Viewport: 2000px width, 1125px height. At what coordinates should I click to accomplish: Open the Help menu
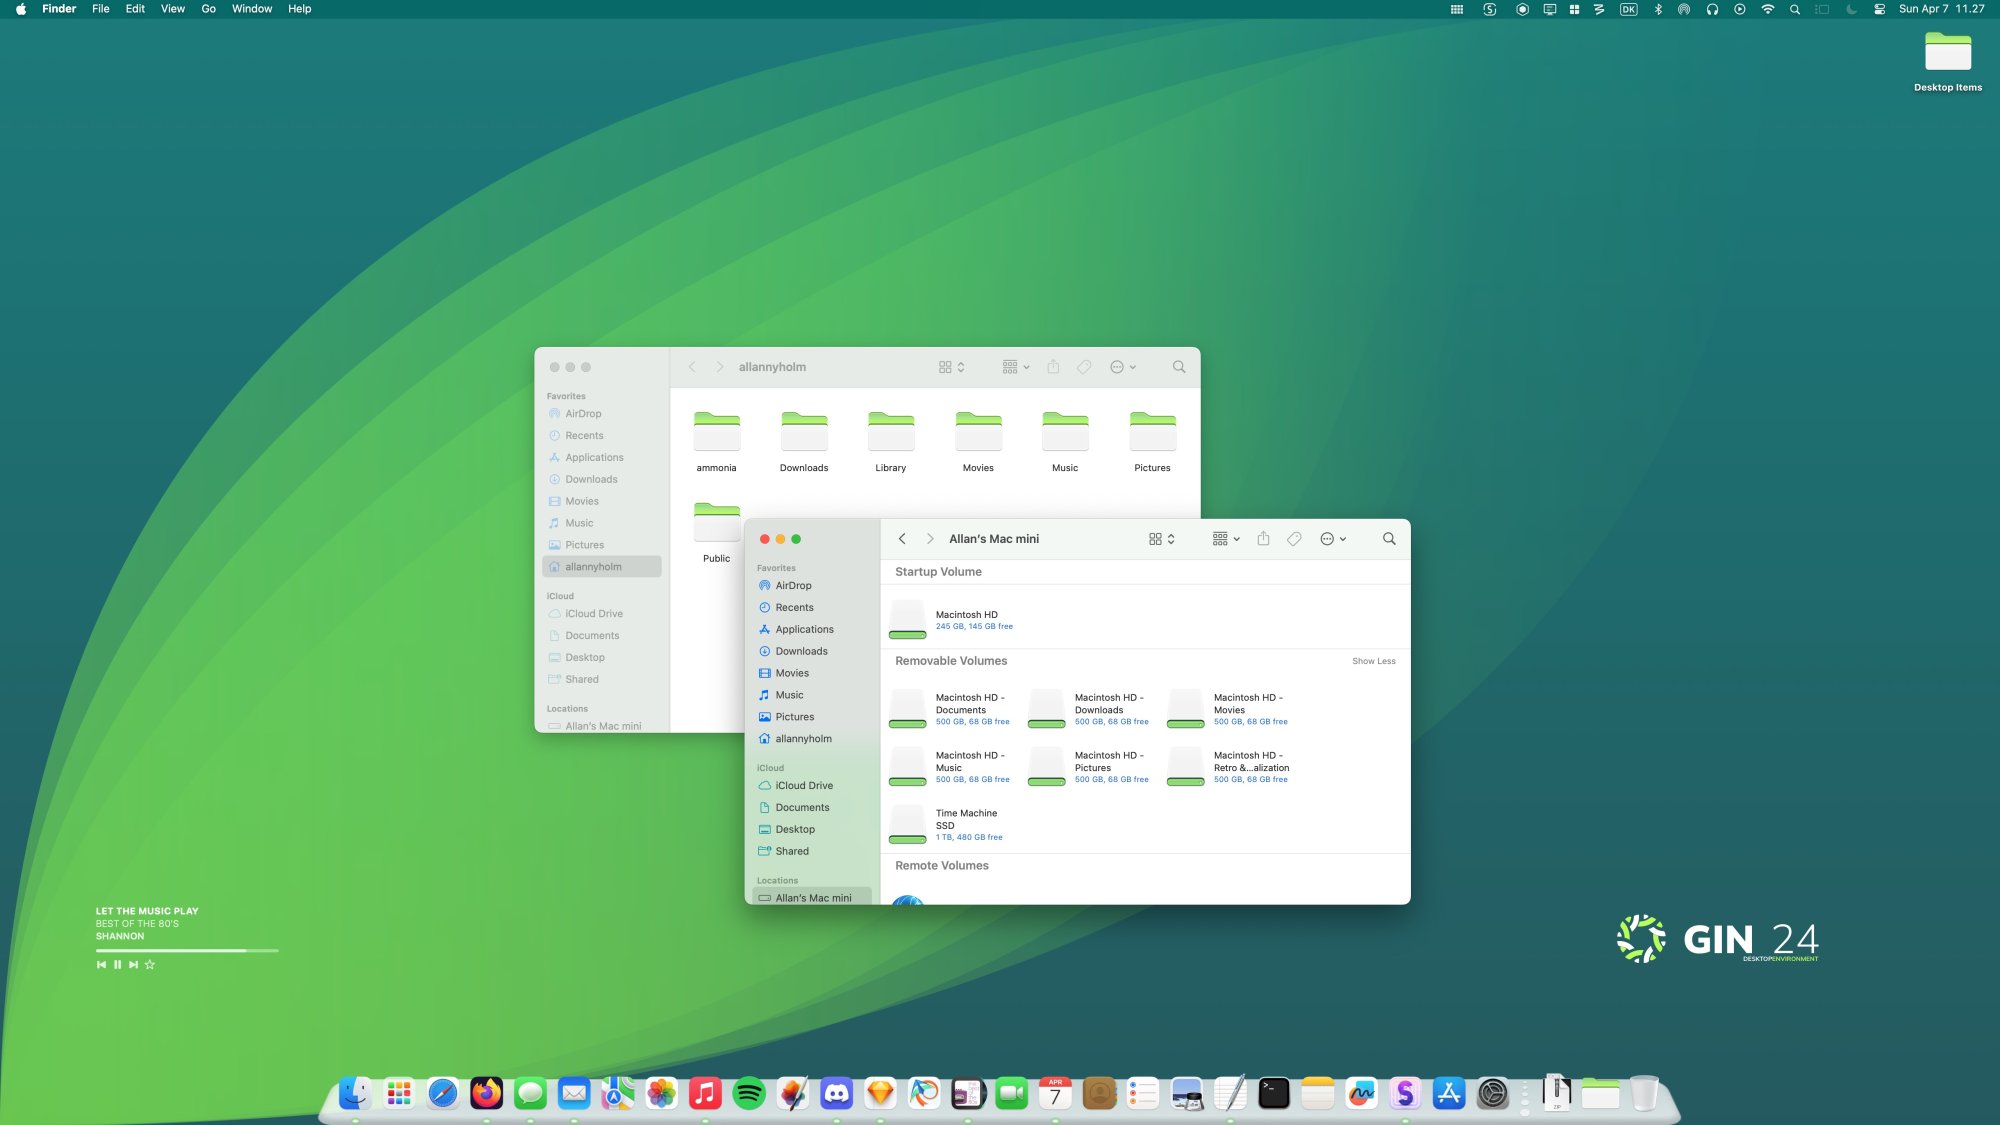[300, 9]
